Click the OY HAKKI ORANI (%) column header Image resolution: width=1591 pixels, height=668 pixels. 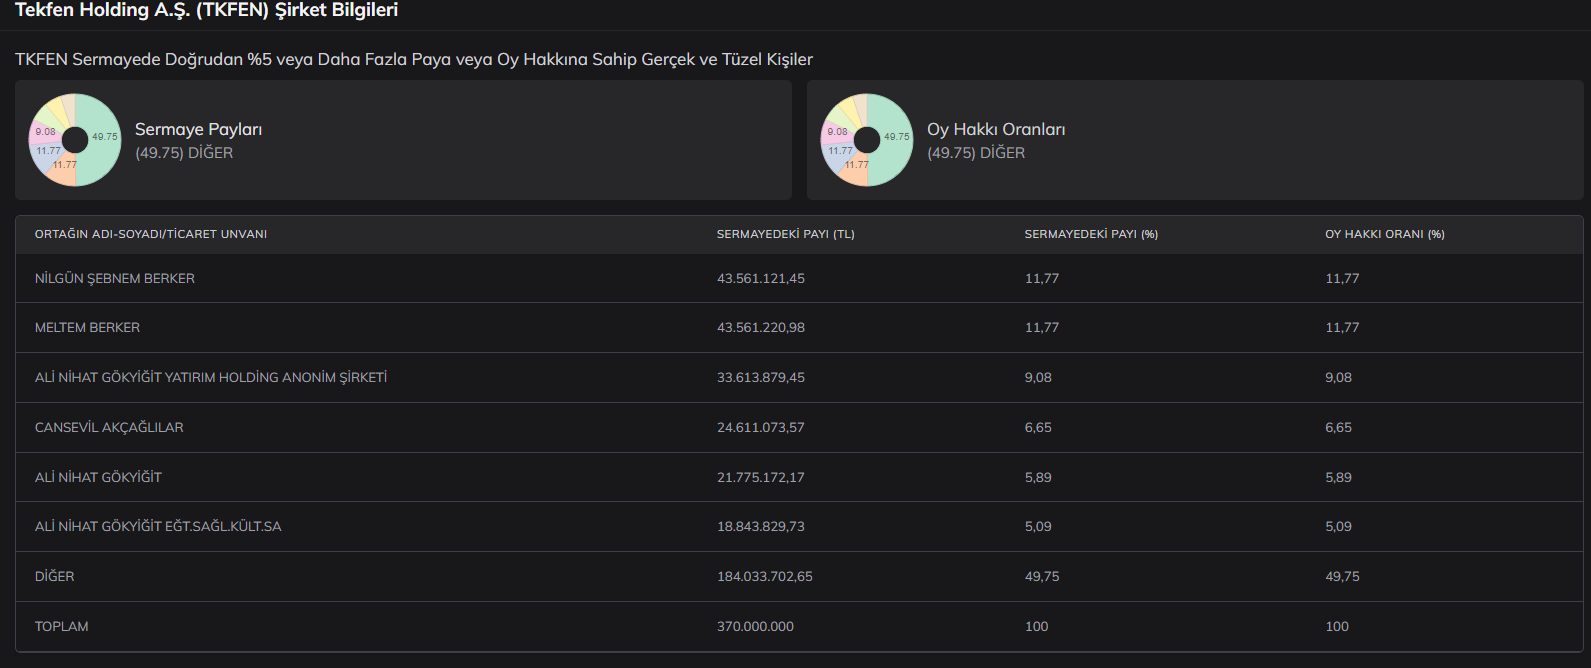tap(1385, 234)
